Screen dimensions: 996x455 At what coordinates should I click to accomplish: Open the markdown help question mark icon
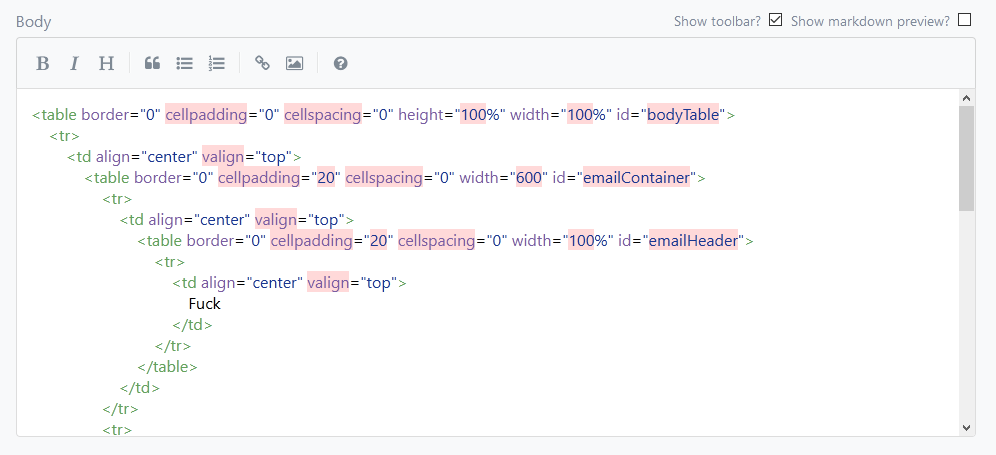point(340,64)
